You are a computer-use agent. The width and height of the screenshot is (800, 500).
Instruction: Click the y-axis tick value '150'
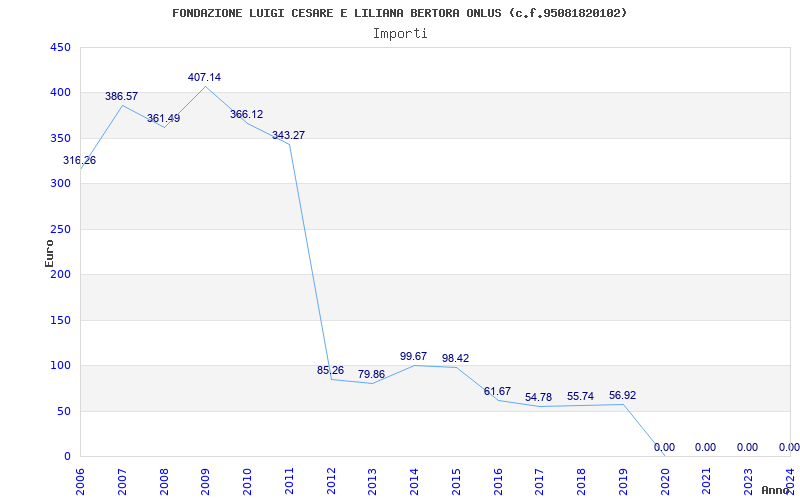(x=60, y=320)
